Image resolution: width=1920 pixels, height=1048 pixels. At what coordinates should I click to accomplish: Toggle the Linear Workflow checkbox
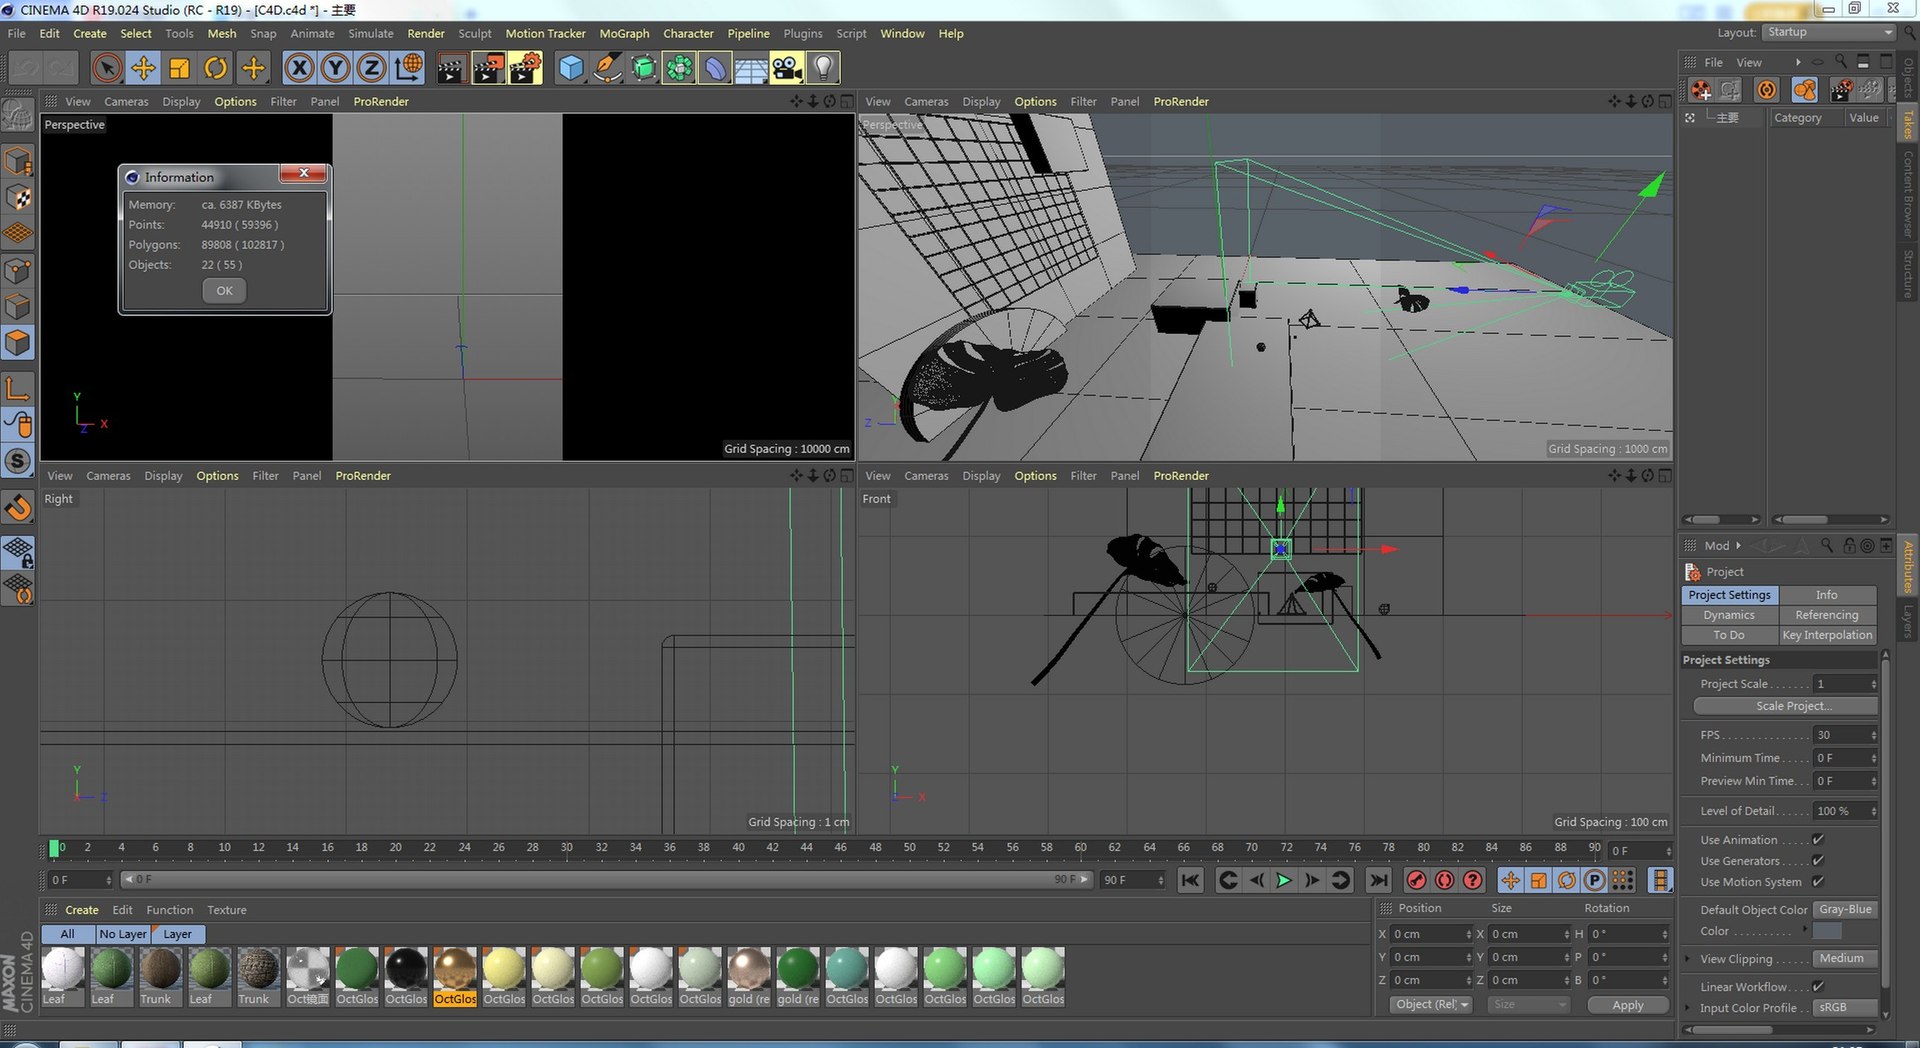(x=1818, y=987)
